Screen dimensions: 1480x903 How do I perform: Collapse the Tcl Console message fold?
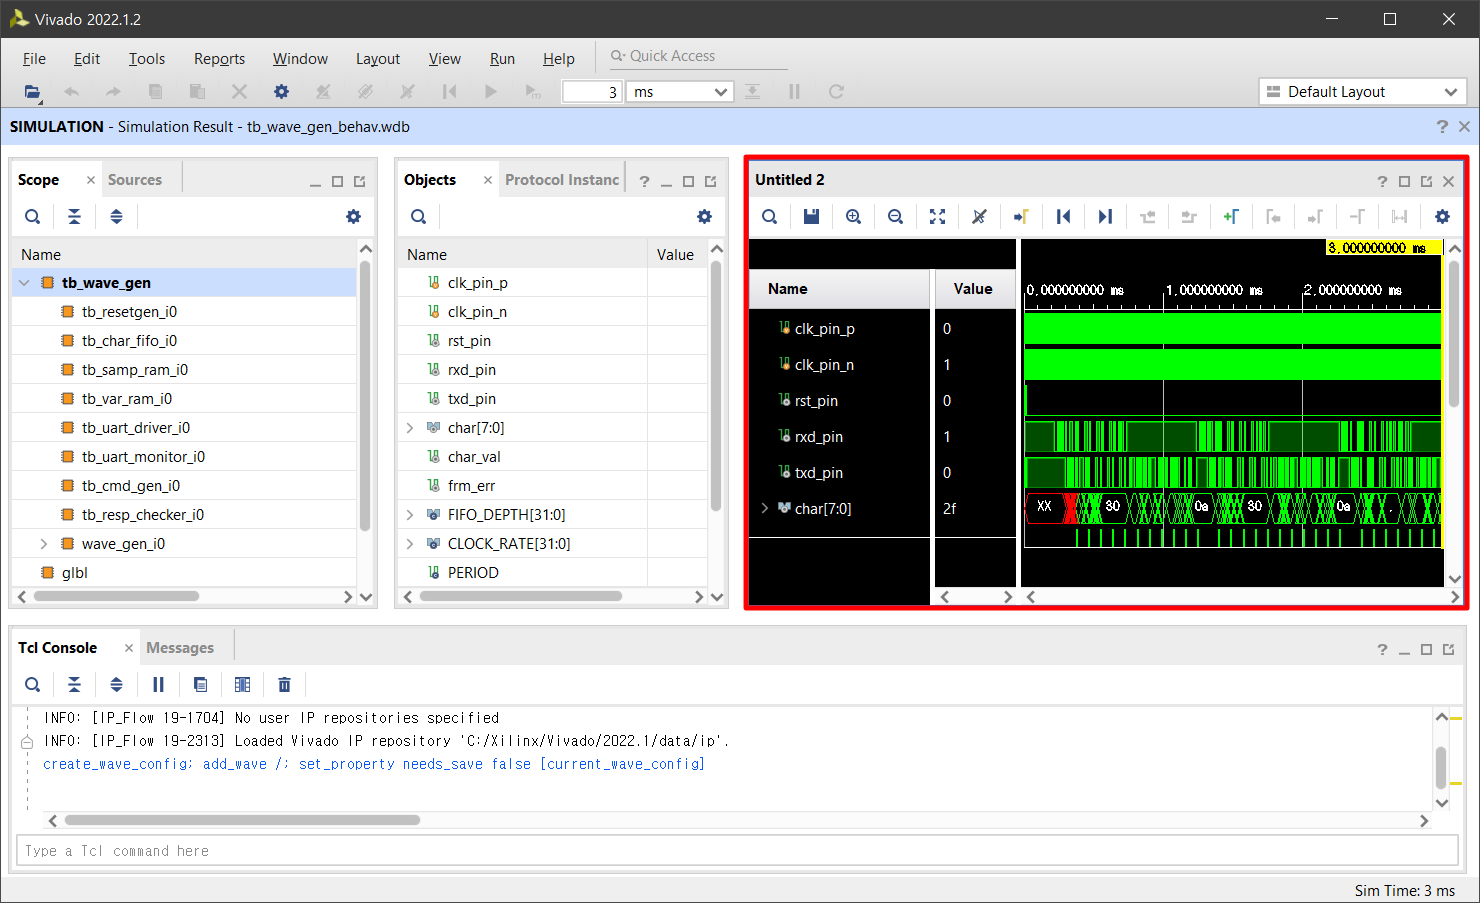(27, 742)
